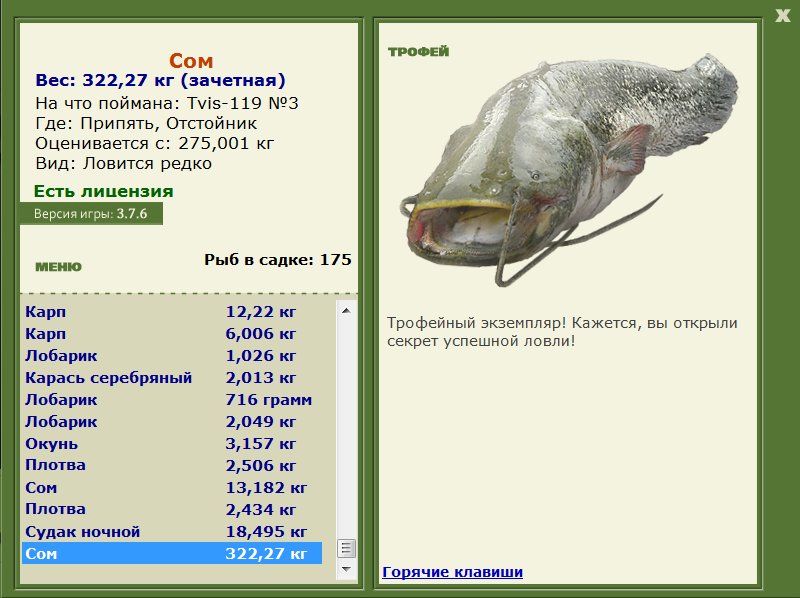Select the highlighted Сом 322,27 кг row

pos(172,553)
